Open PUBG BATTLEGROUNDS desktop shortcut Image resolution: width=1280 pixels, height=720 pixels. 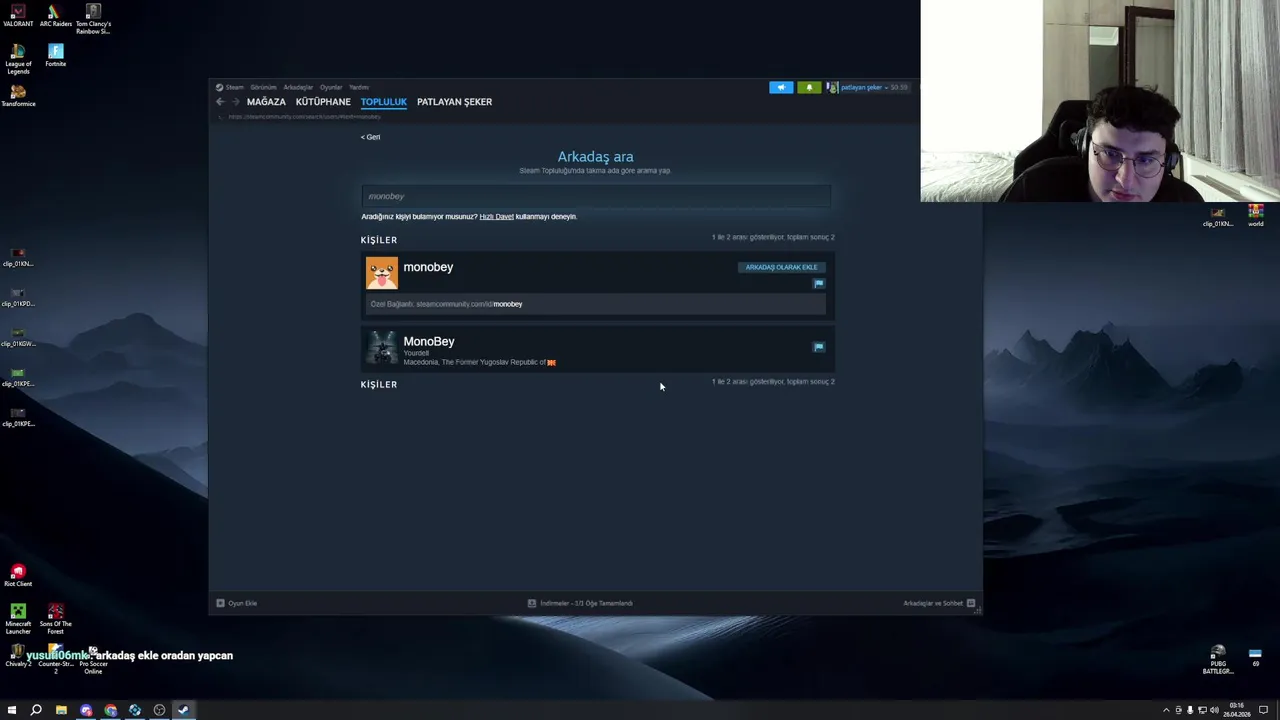[1218, 660]
